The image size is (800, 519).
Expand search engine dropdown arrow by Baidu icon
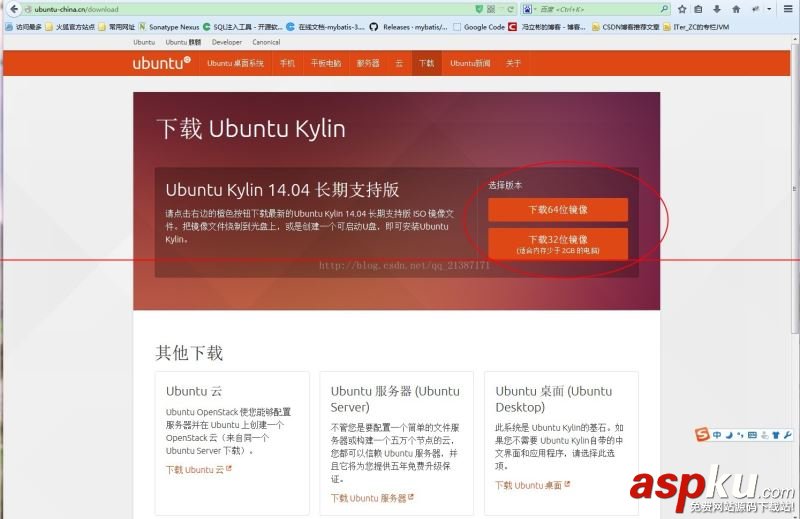[x=536, y=9]
